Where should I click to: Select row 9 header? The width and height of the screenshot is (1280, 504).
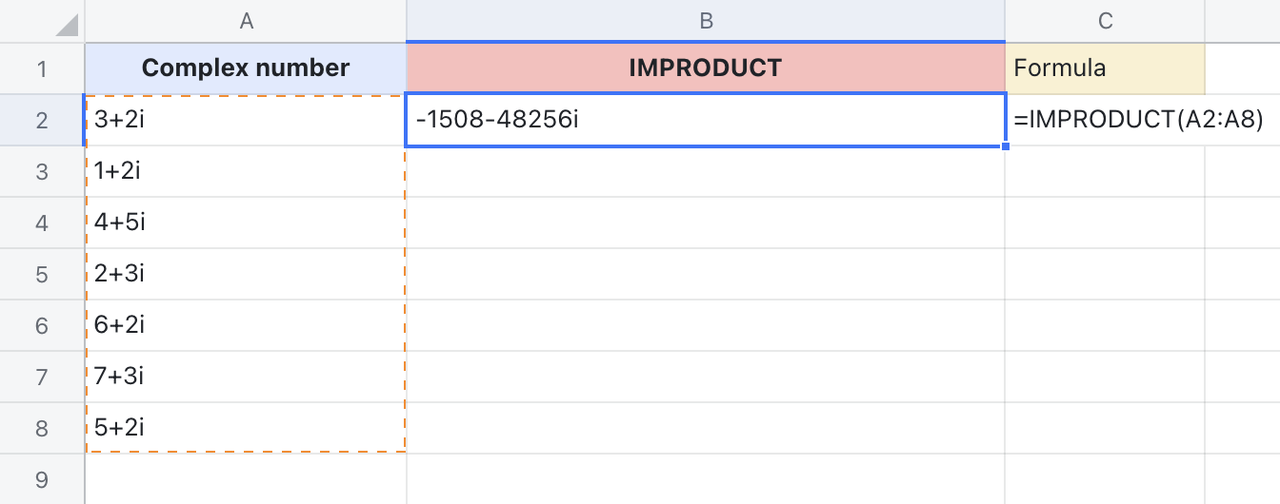[x=42, y=478]
